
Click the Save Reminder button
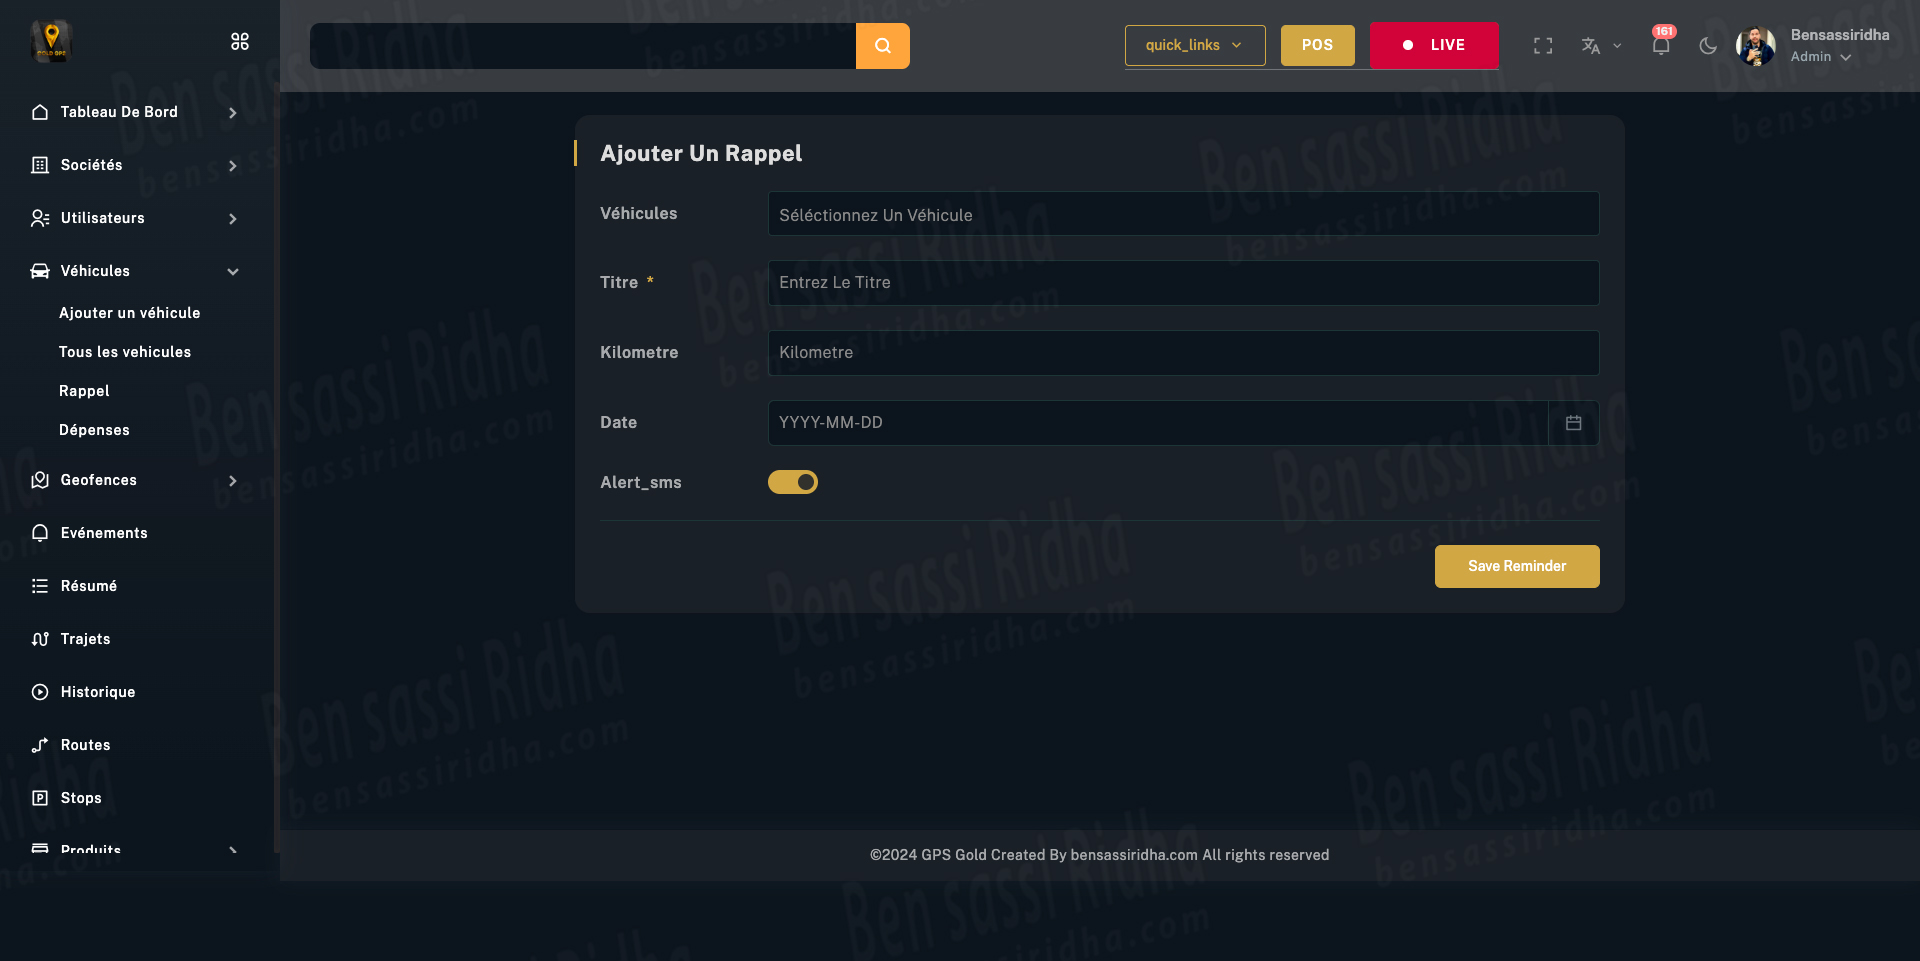1516,566
